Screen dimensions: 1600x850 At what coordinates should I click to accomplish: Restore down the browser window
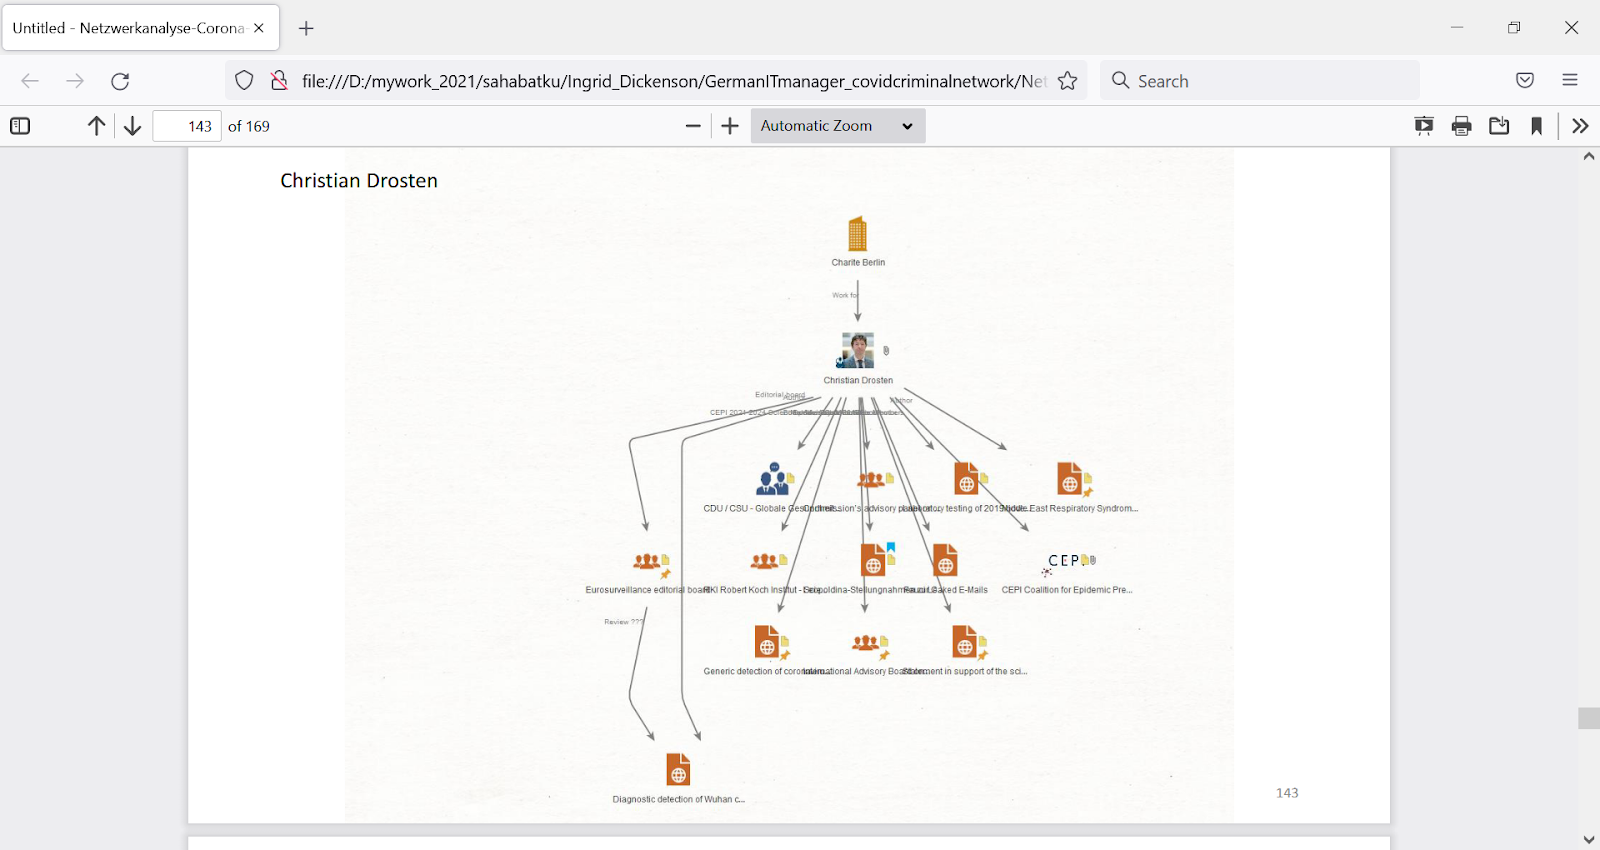pyautogui.click(x=1514, y=28)
